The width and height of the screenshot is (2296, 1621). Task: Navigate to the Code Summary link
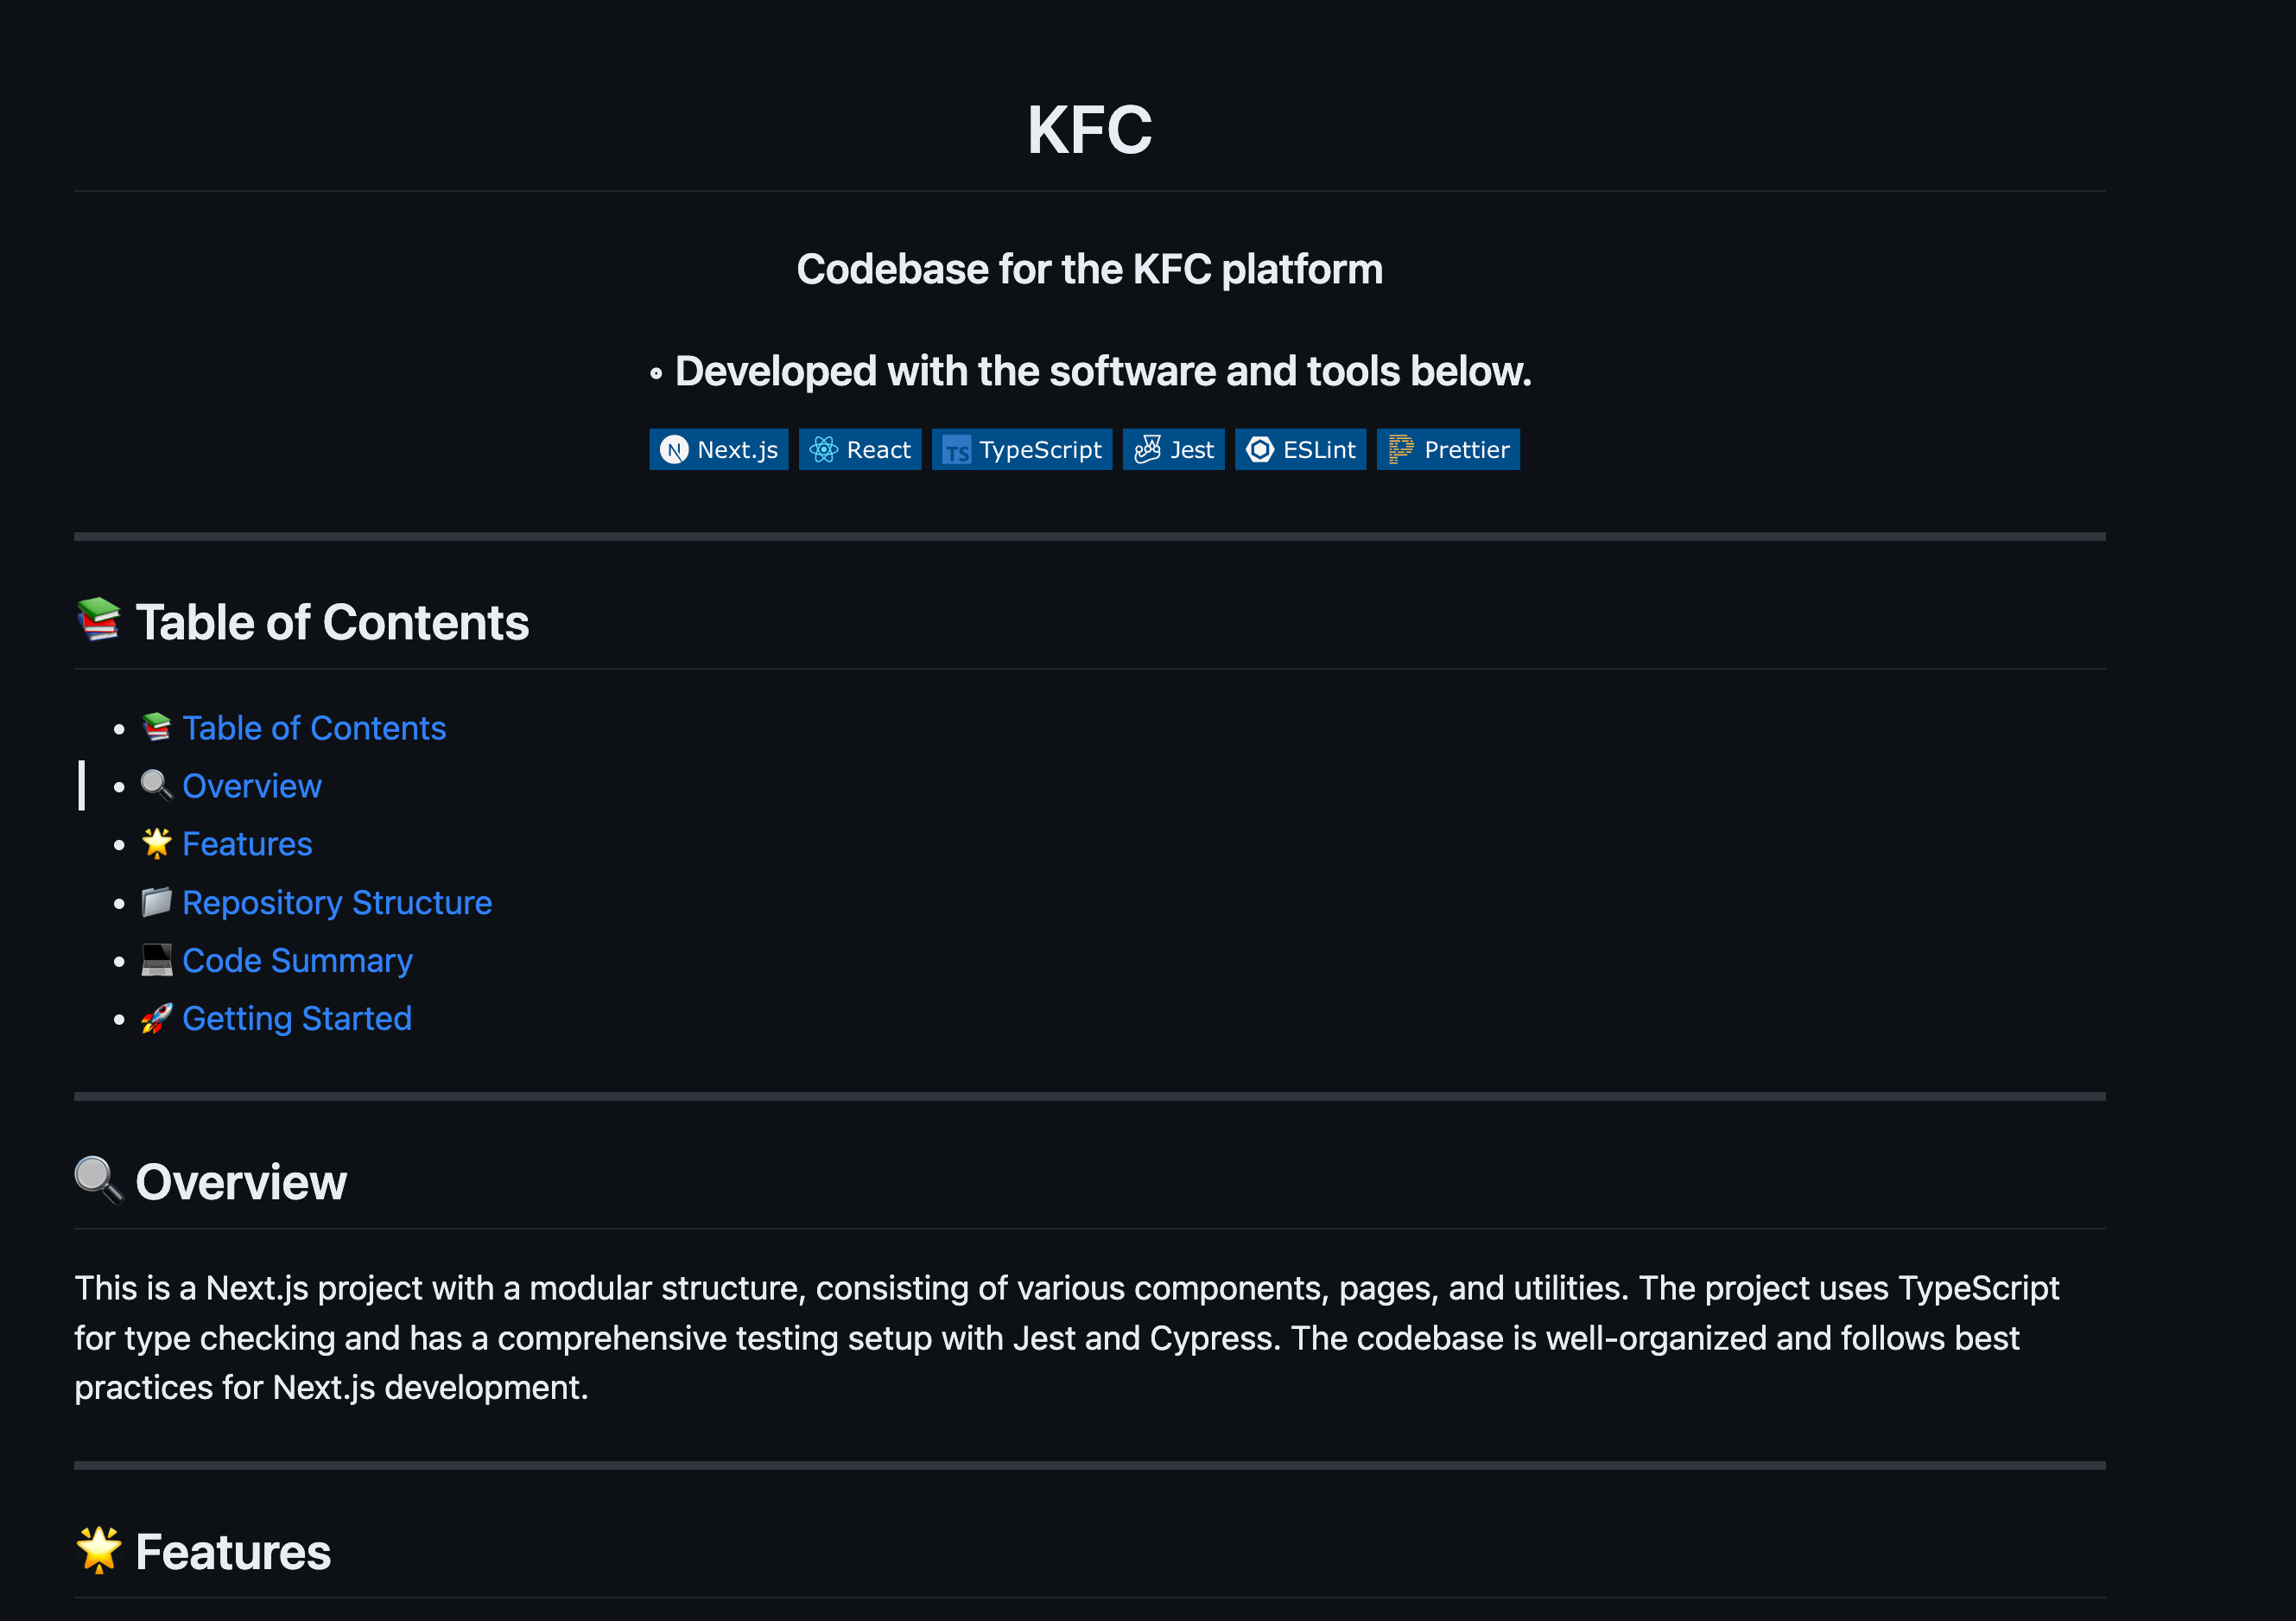point(297,960)
